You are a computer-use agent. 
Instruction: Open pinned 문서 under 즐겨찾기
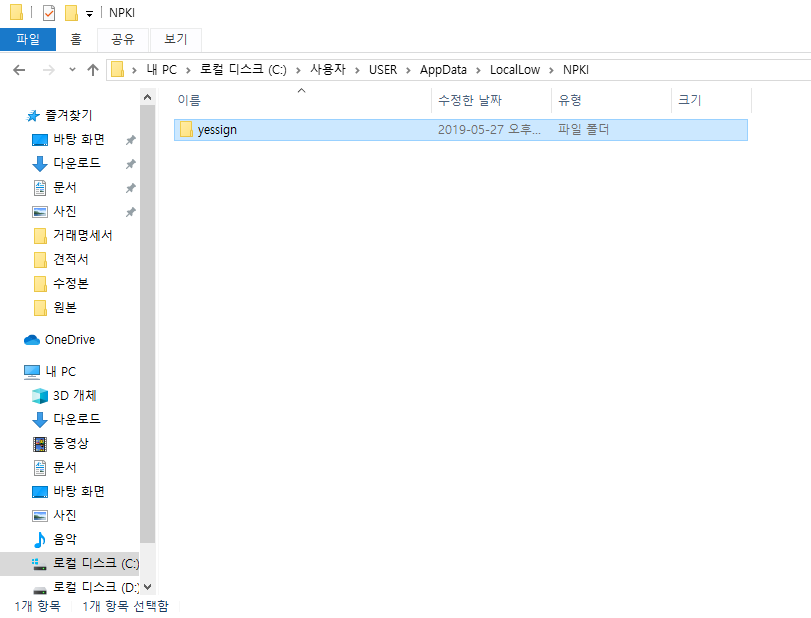tap(65, 187)
